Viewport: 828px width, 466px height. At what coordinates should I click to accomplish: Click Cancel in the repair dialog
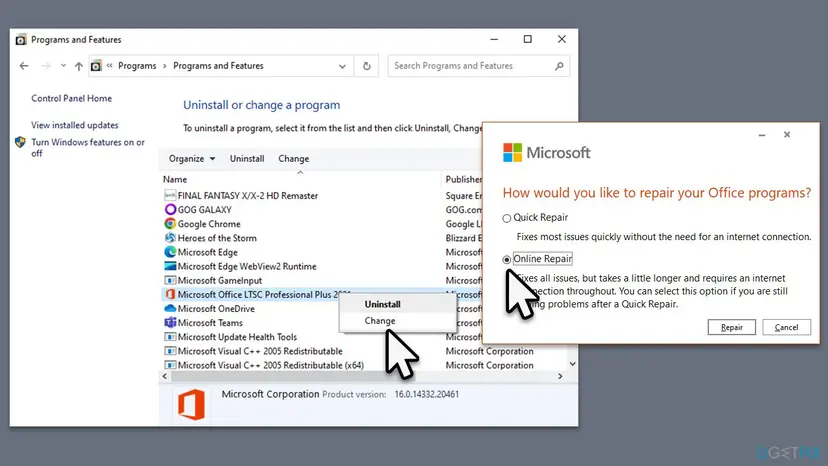(x=786, y=327)
